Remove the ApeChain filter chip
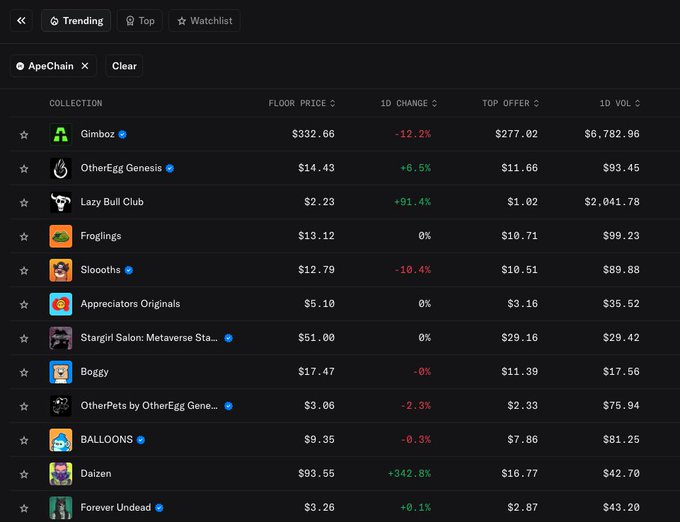Viewport: 680px width, 522px height. point(85,66)
